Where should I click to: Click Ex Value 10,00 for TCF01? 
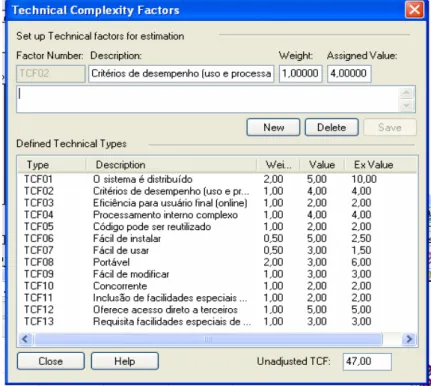pos(364,179)
